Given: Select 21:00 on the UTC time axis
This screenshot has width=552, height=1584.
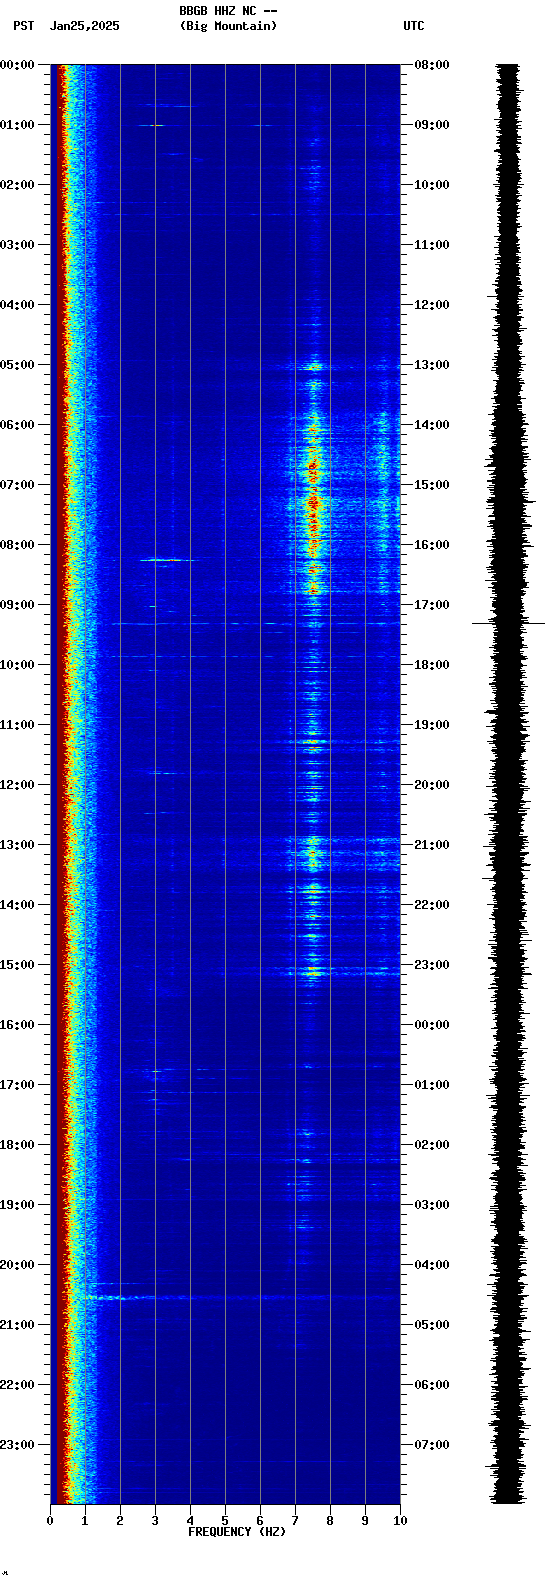Looking at the screenshot, I should tap(432, 845).
